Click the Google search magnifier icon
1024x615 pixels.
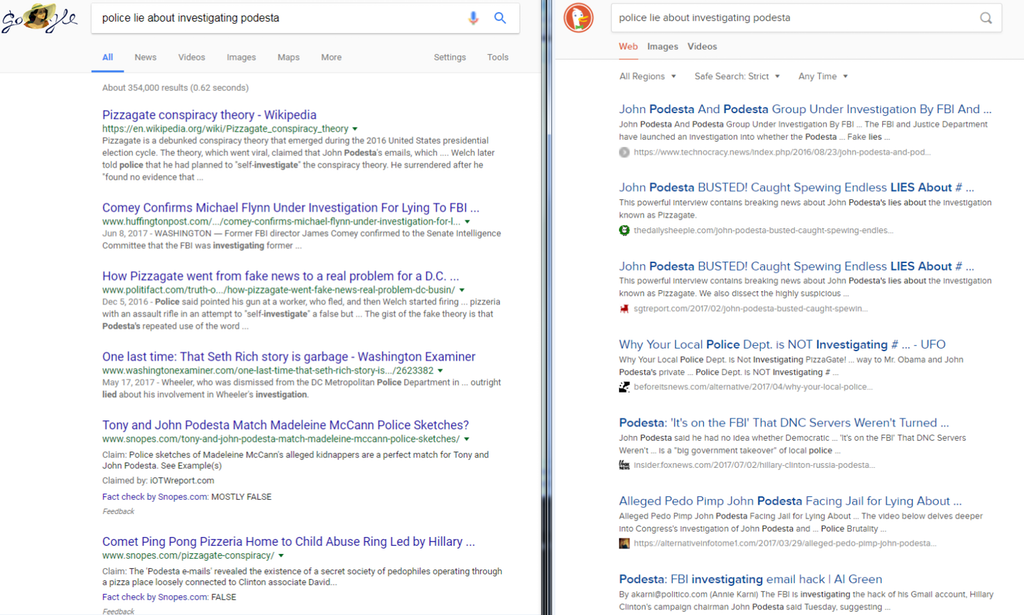coord(500,18)
